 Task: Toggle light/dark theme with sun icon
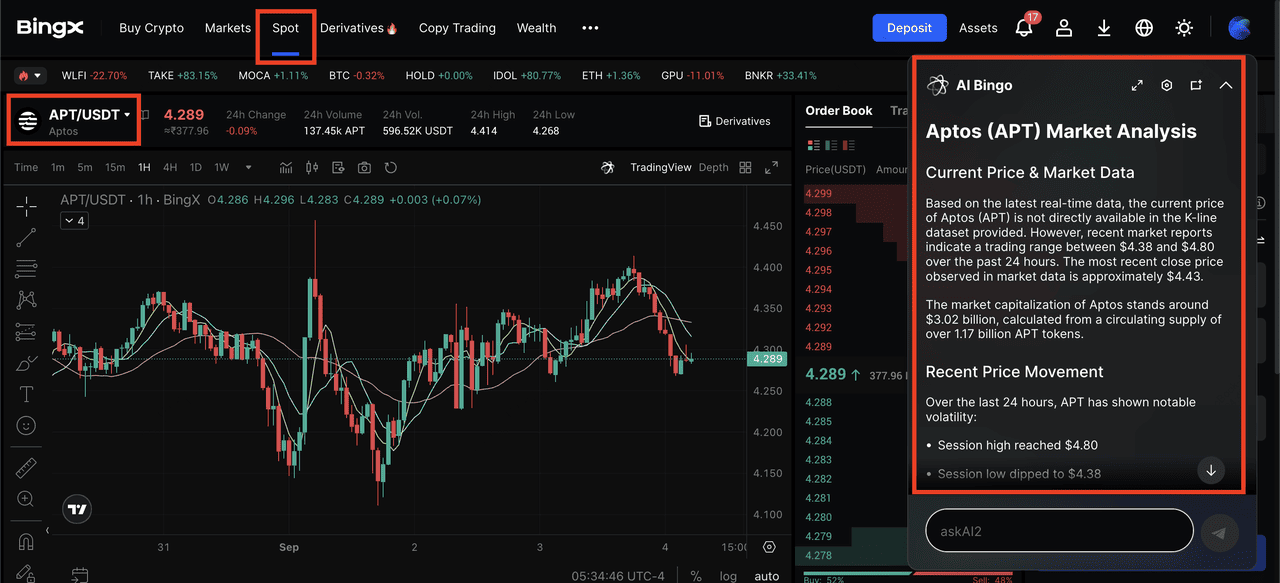pyautogui.click(x=1184, y=28)
